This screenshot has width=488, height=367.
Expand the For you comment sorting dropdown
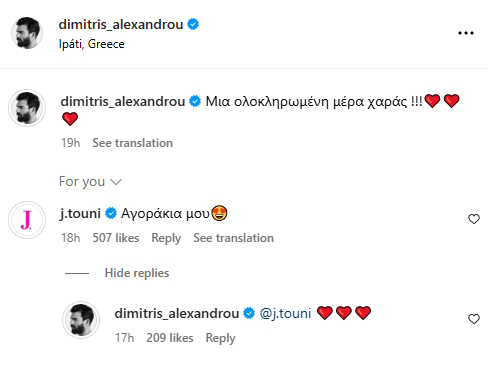click(x=90, y=182)
